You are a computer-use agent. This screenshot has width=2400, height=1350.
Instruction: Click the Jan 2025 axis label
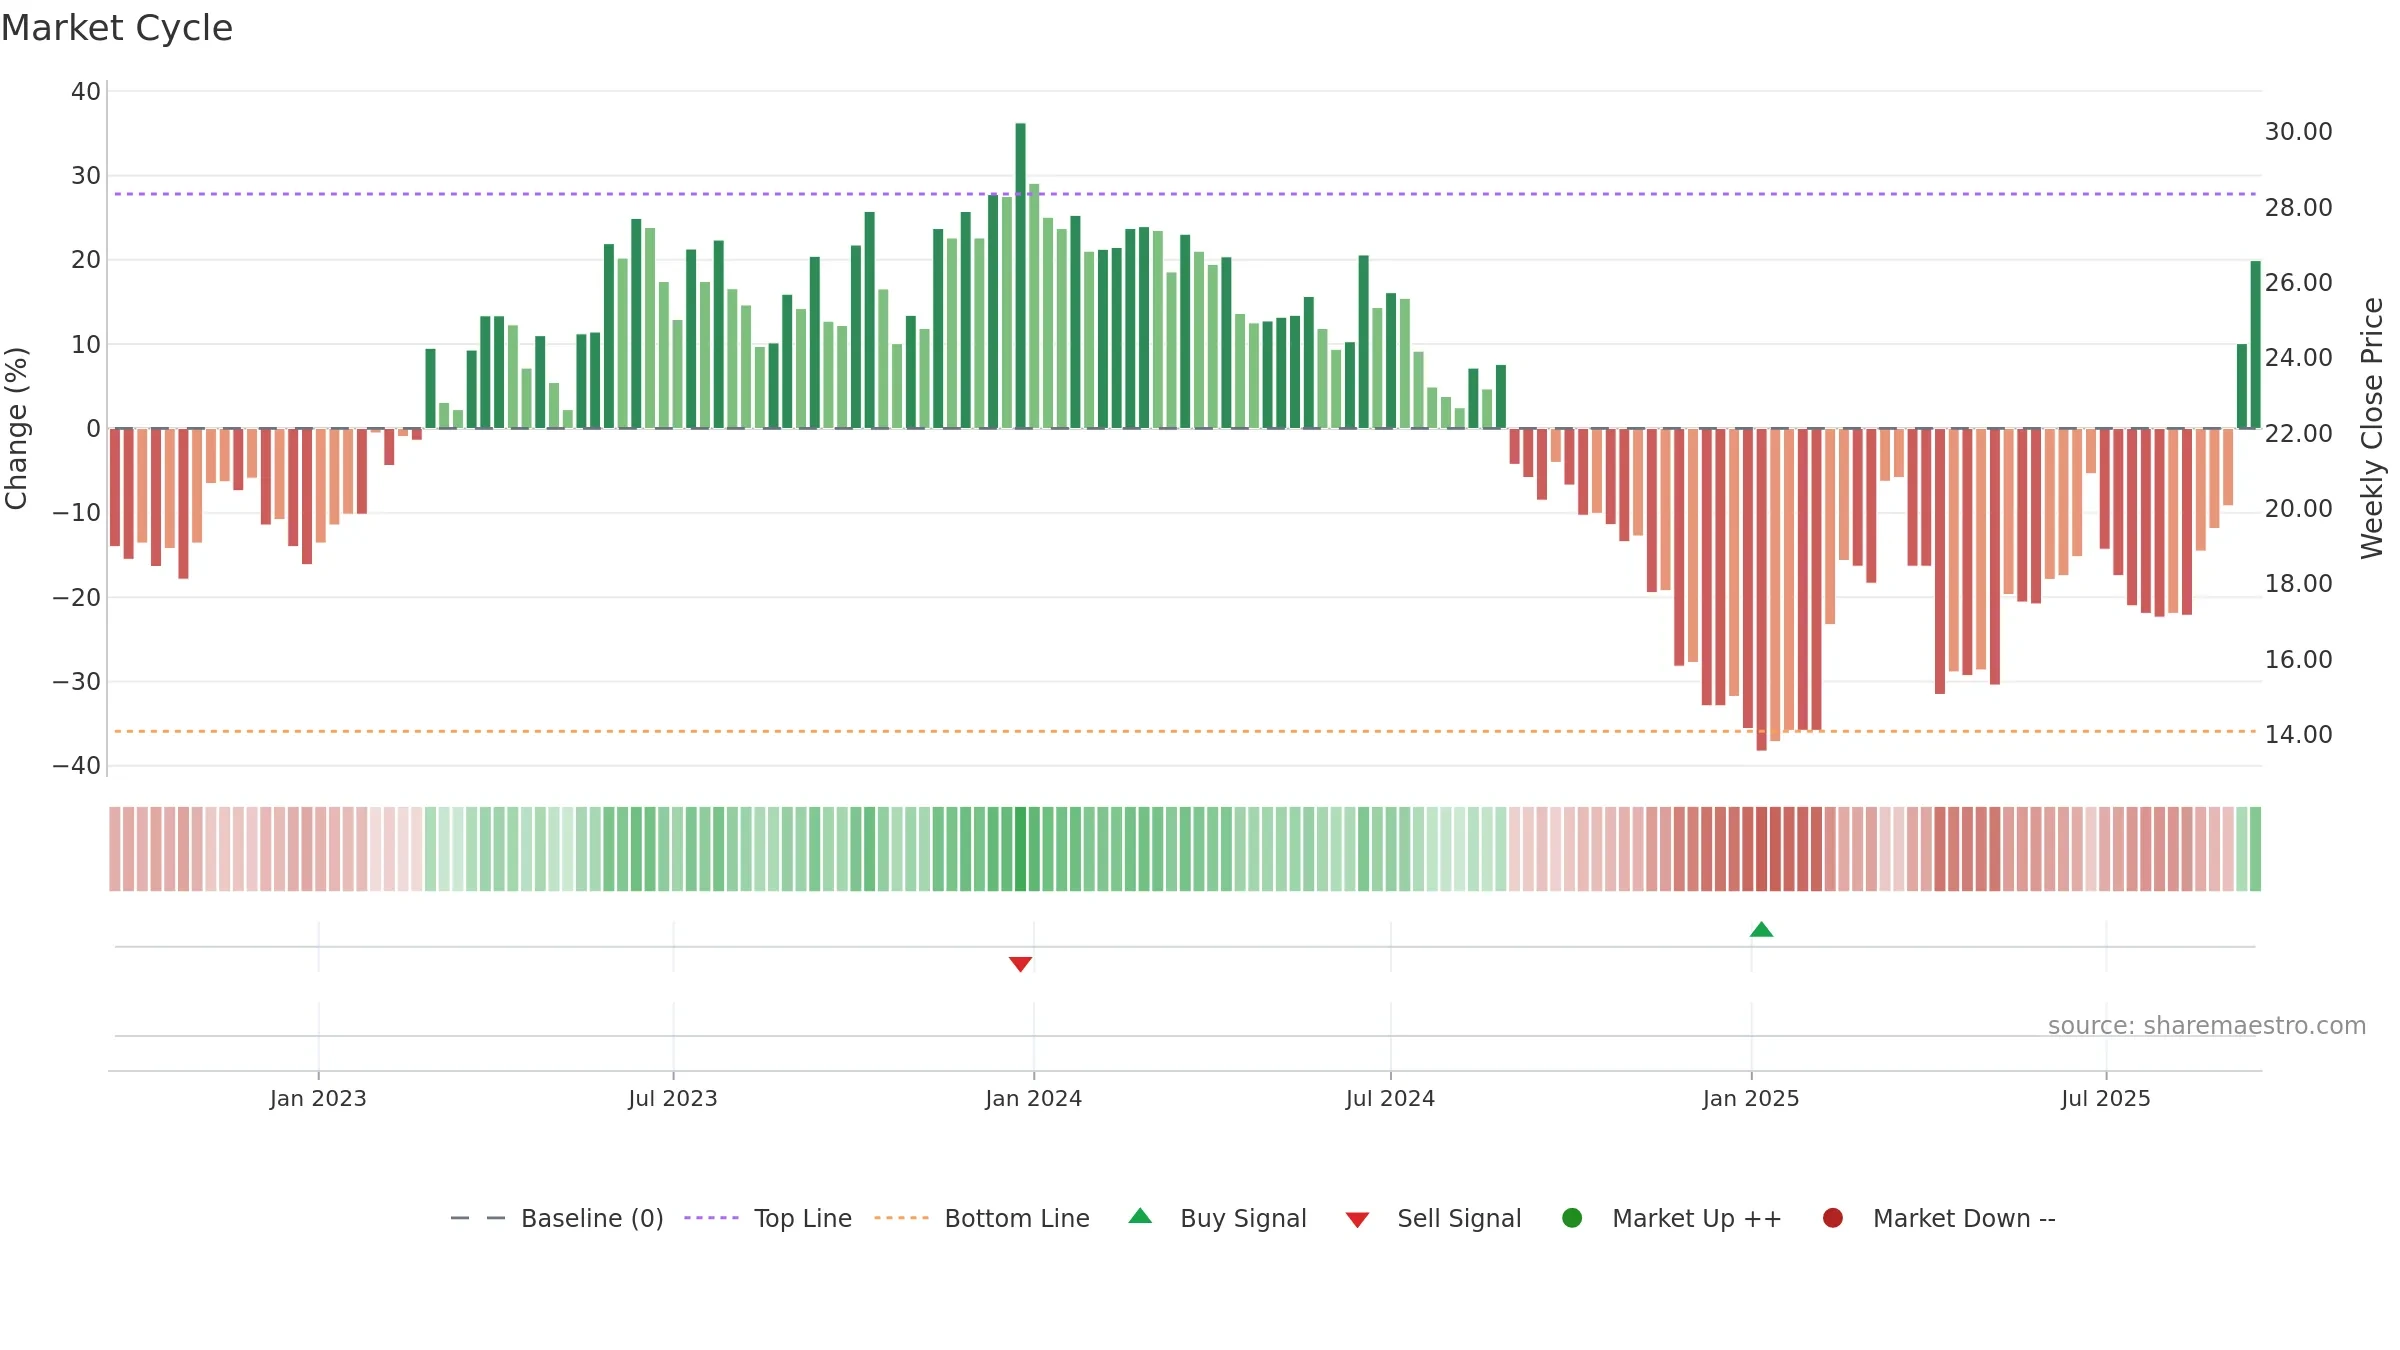[1751, 1099]
